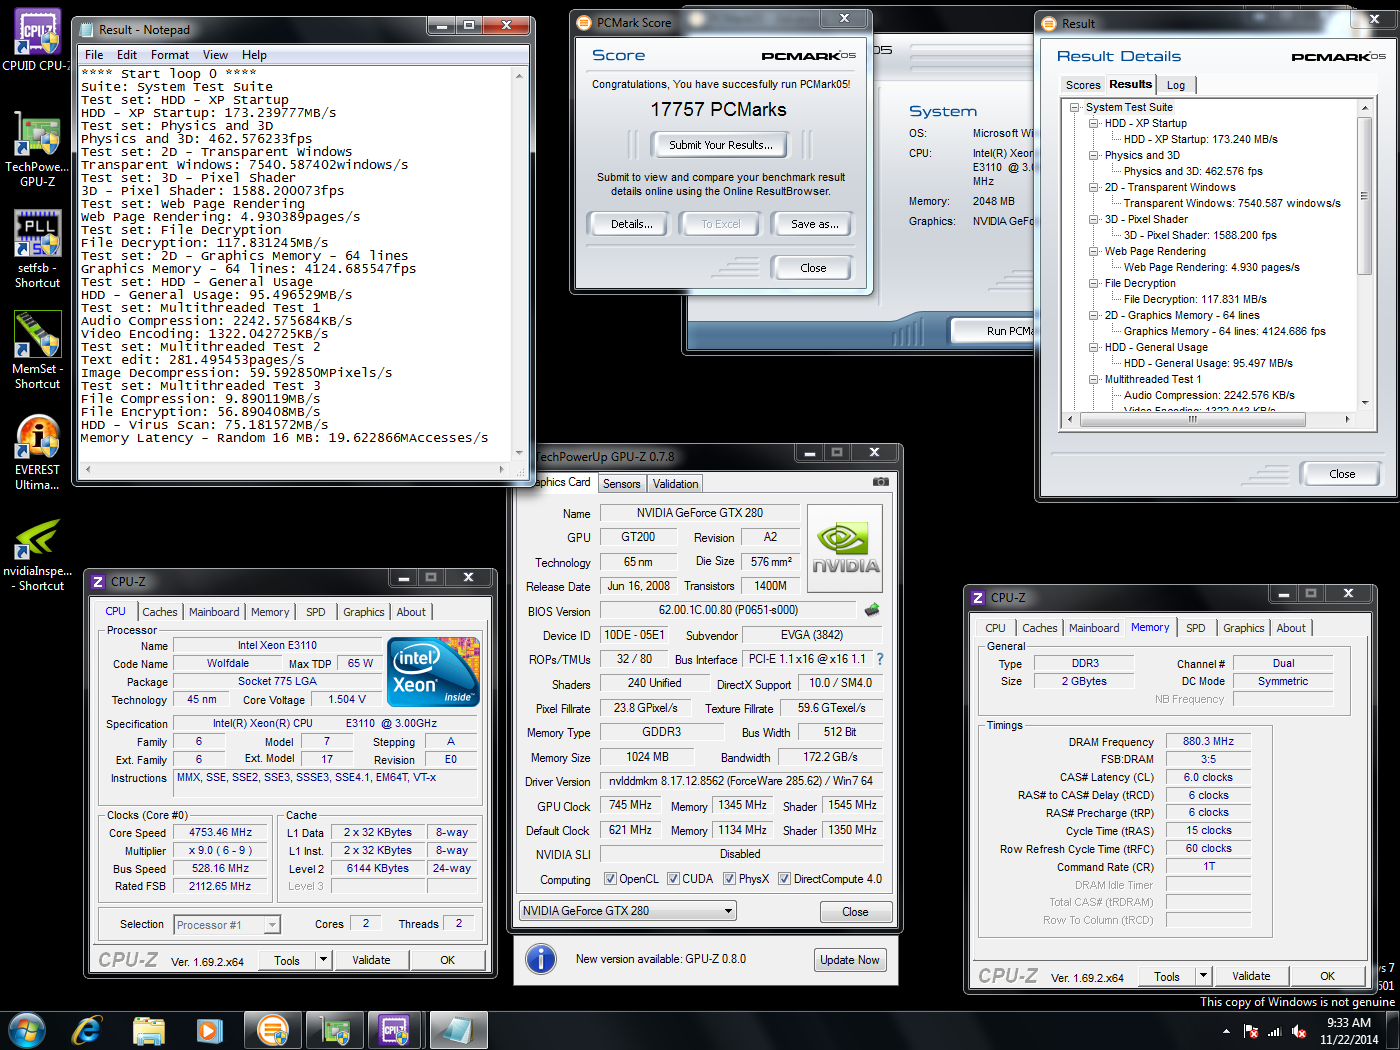Open the Caches tab in left CPU-Z
This screenshot has width=1400, height=1050.
pos(159,612)
